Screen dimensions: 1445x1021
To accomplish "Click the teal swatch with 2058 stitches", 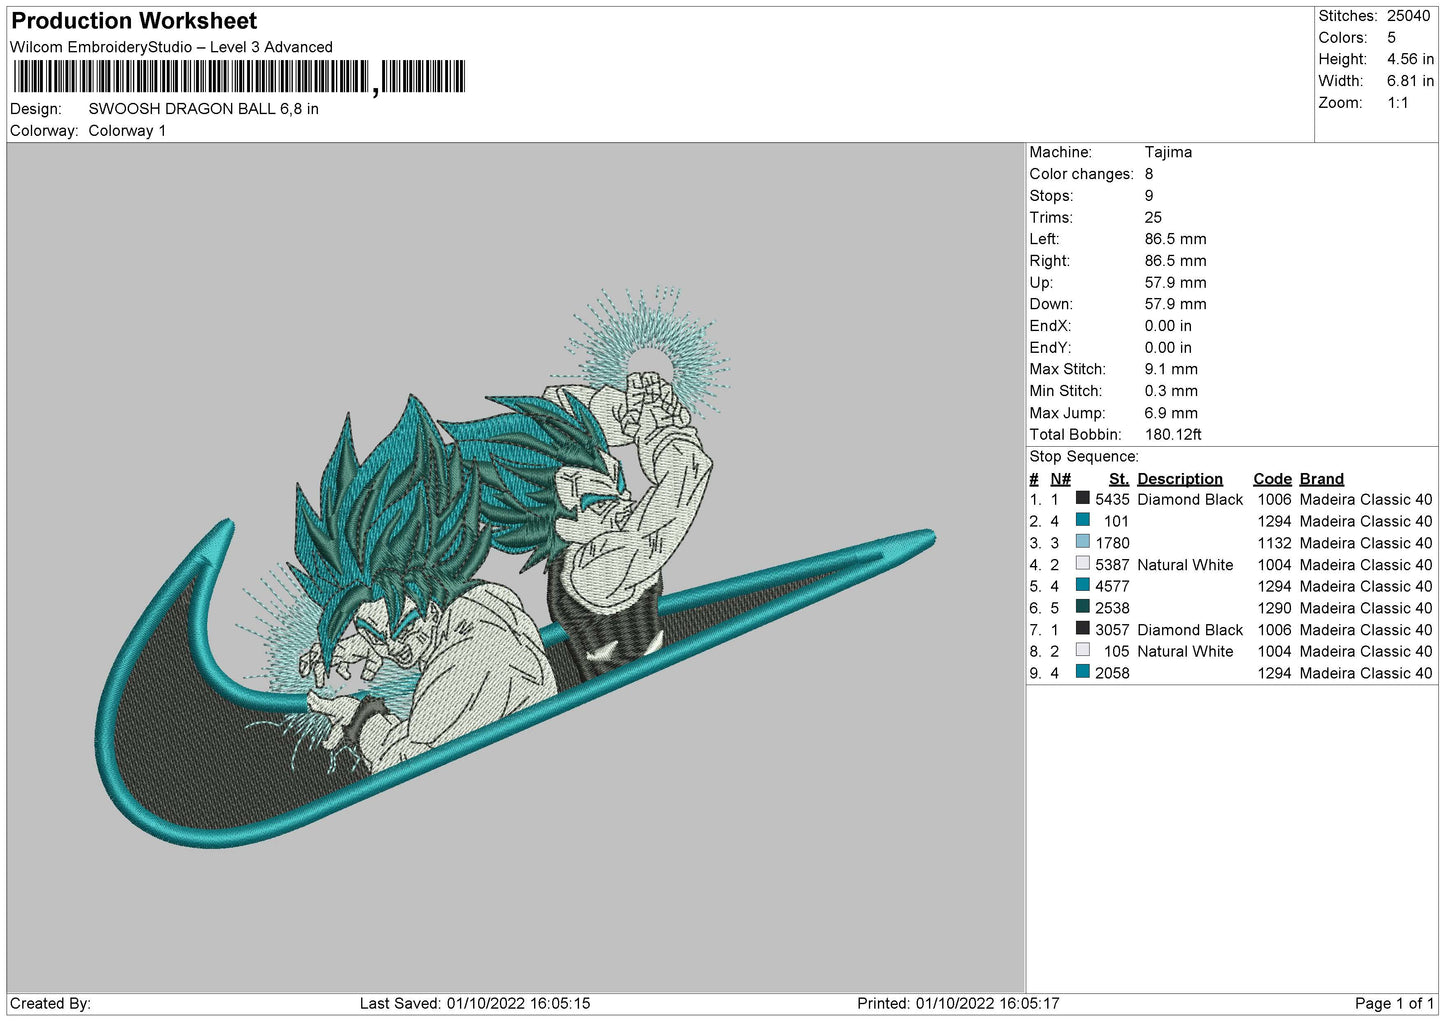I will tap(1082, 672).
